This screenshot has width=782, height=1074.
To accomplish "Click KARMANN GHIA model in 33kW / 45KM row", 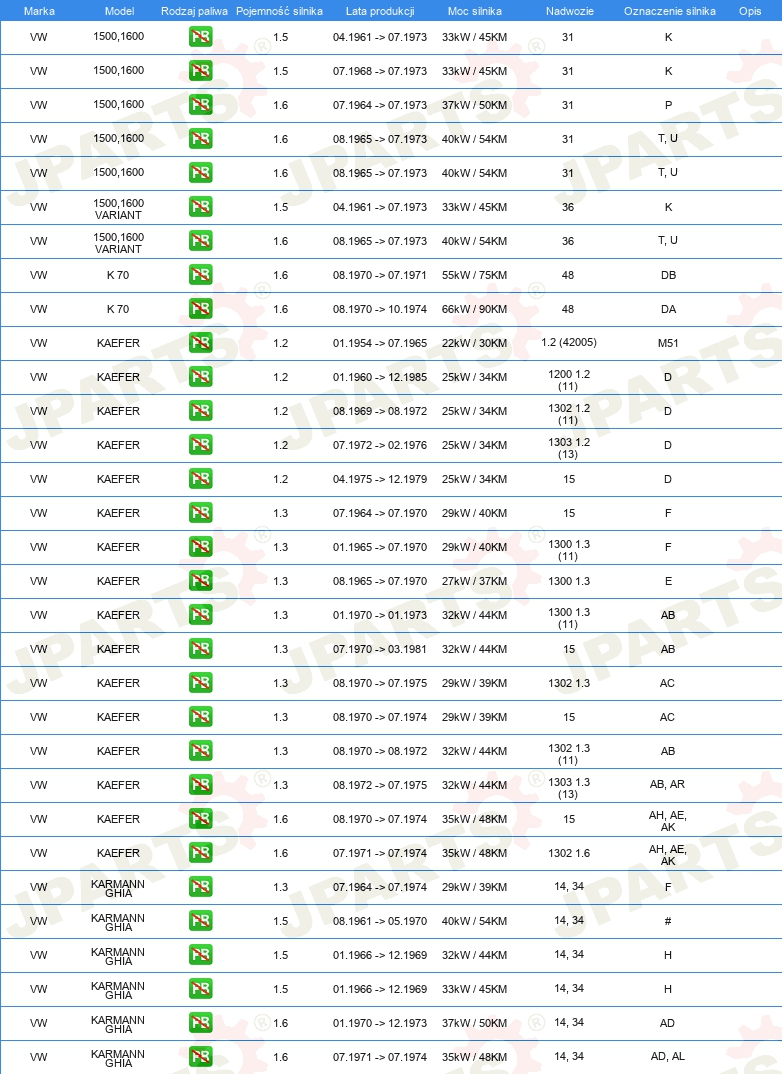I will pyautogui.click(x=118, y=990).
